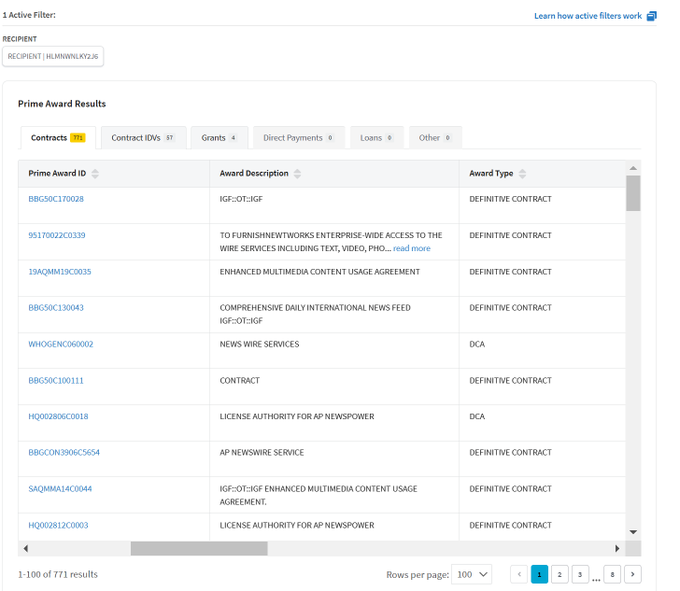This screenshot has width=680, height=591.
Task: Open the Rows per page dropdown
Action: pyautogui.click(x=471, y=574)
